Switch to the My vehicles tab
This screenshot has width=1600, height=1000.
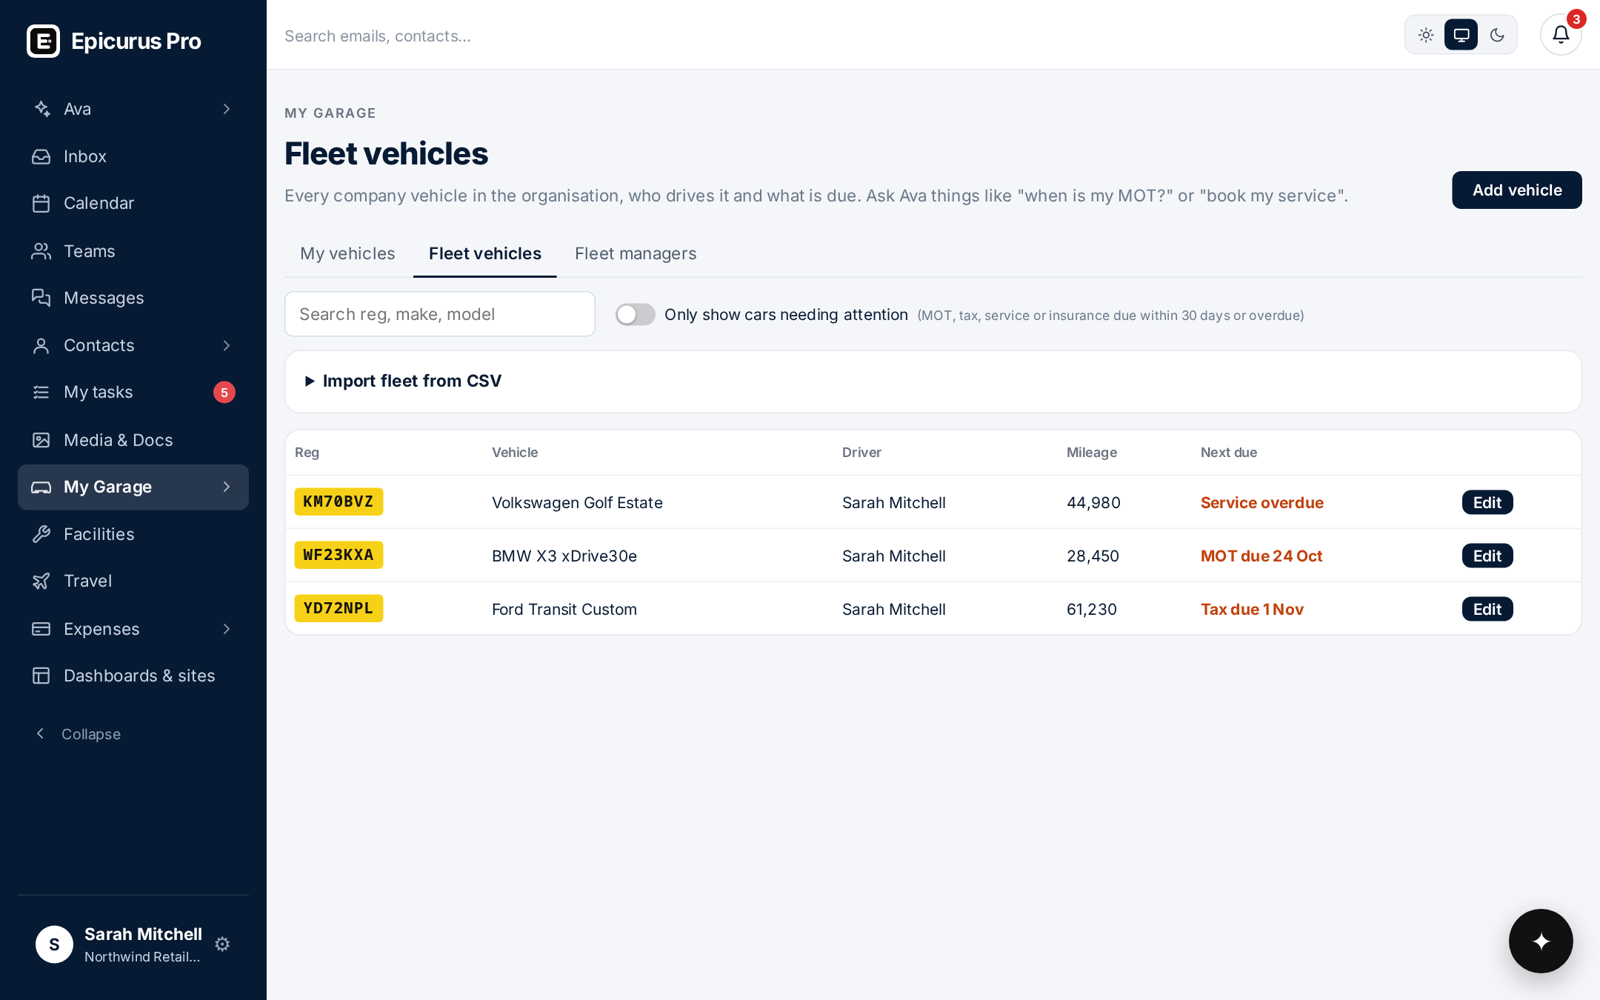348,254
